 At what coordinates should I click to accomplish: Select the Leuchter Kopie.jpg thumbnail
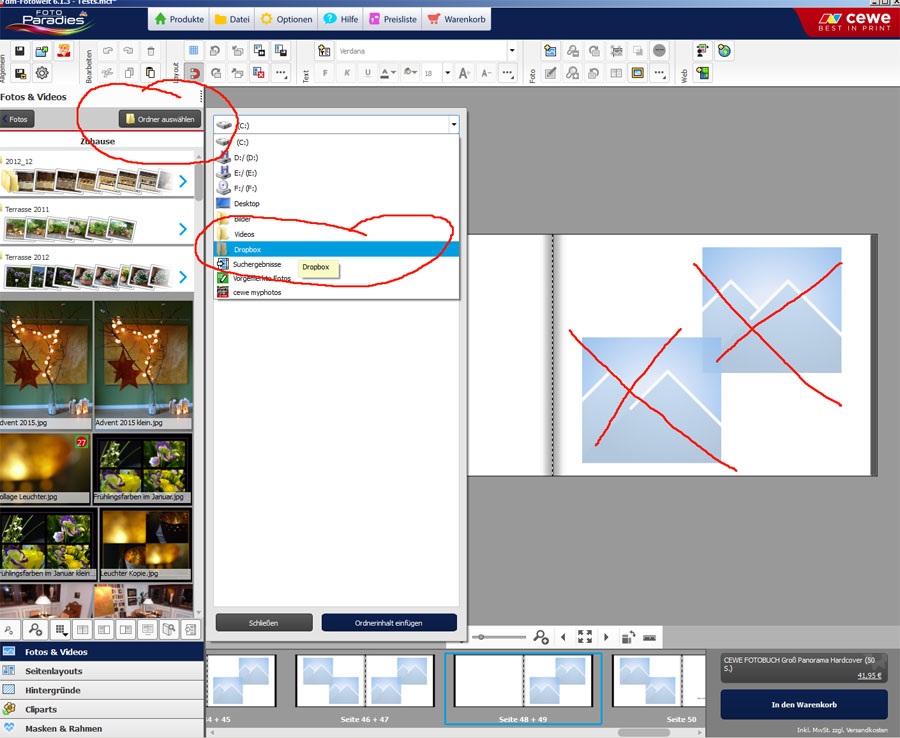[x=146, y=545]
